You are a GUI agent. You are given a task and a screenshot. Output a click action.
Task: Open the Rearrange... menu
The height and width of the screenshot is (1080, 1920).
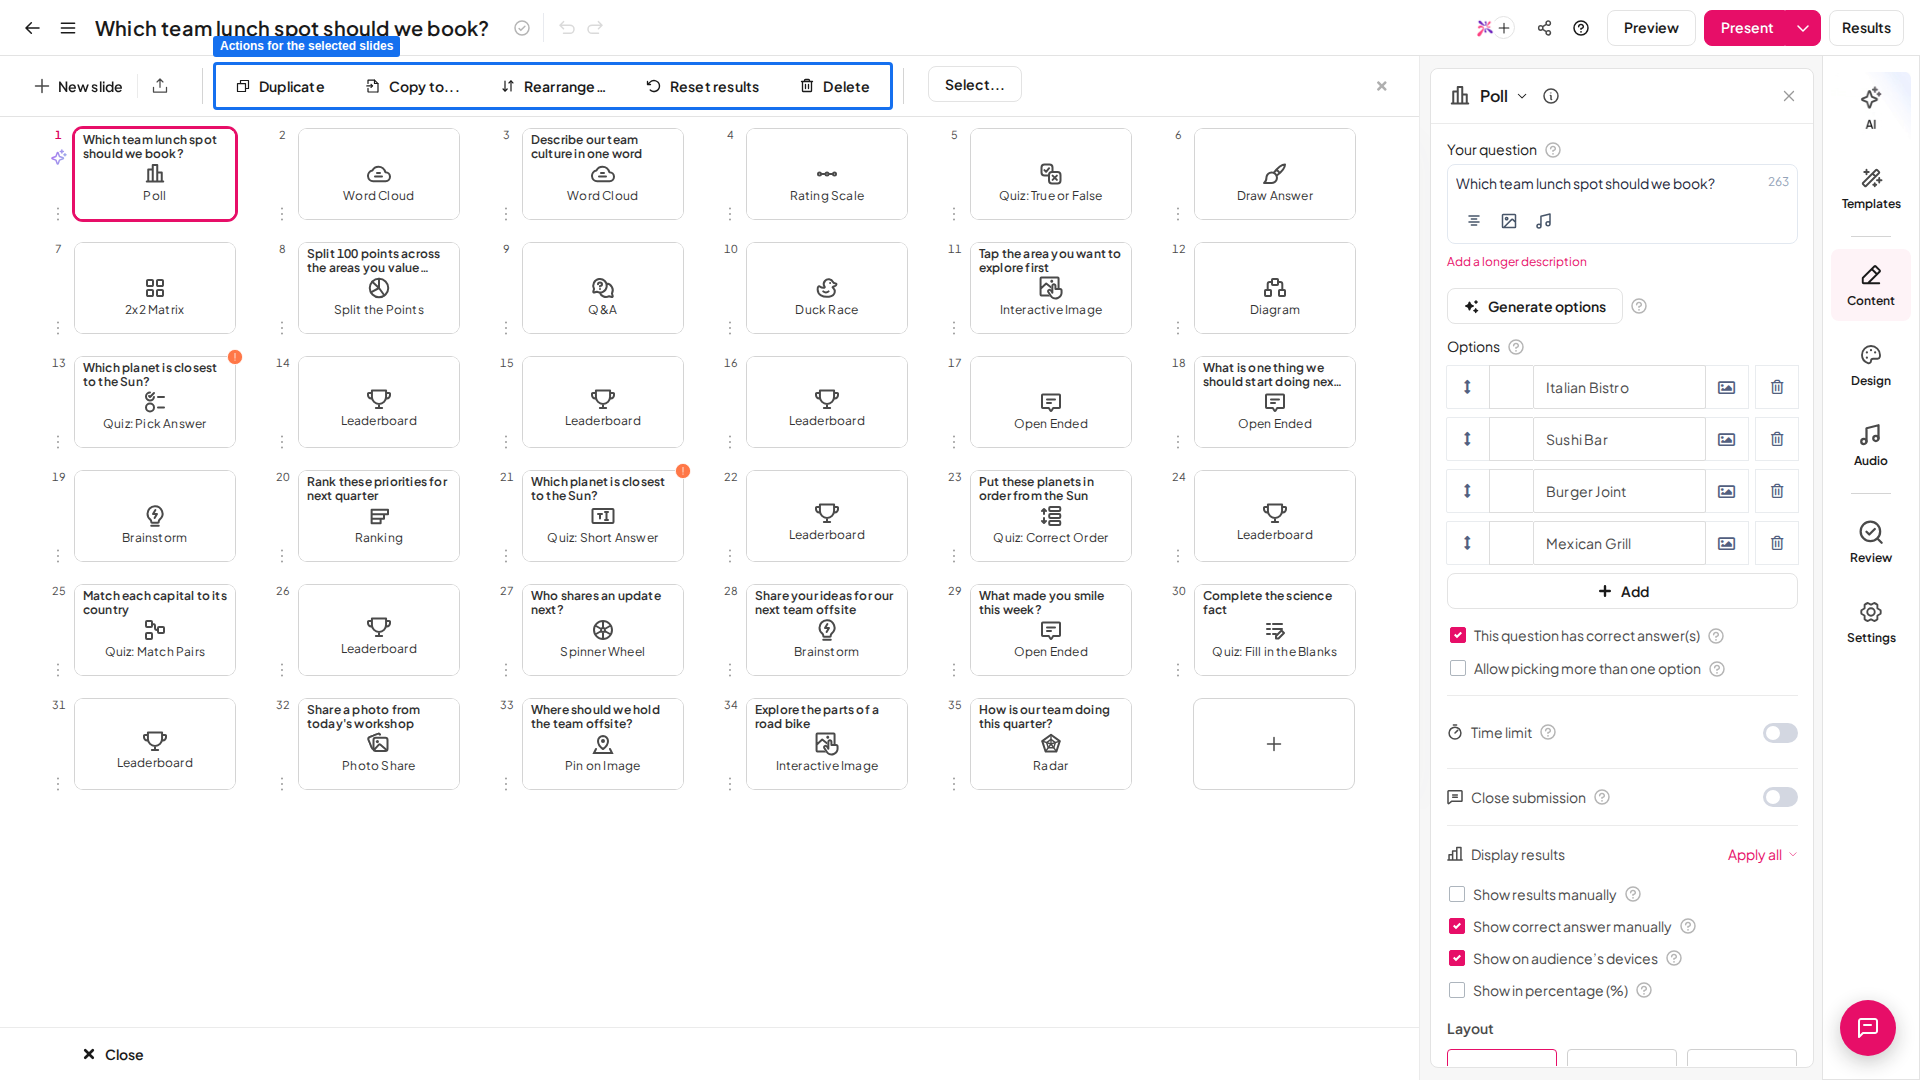click(553, 87)
